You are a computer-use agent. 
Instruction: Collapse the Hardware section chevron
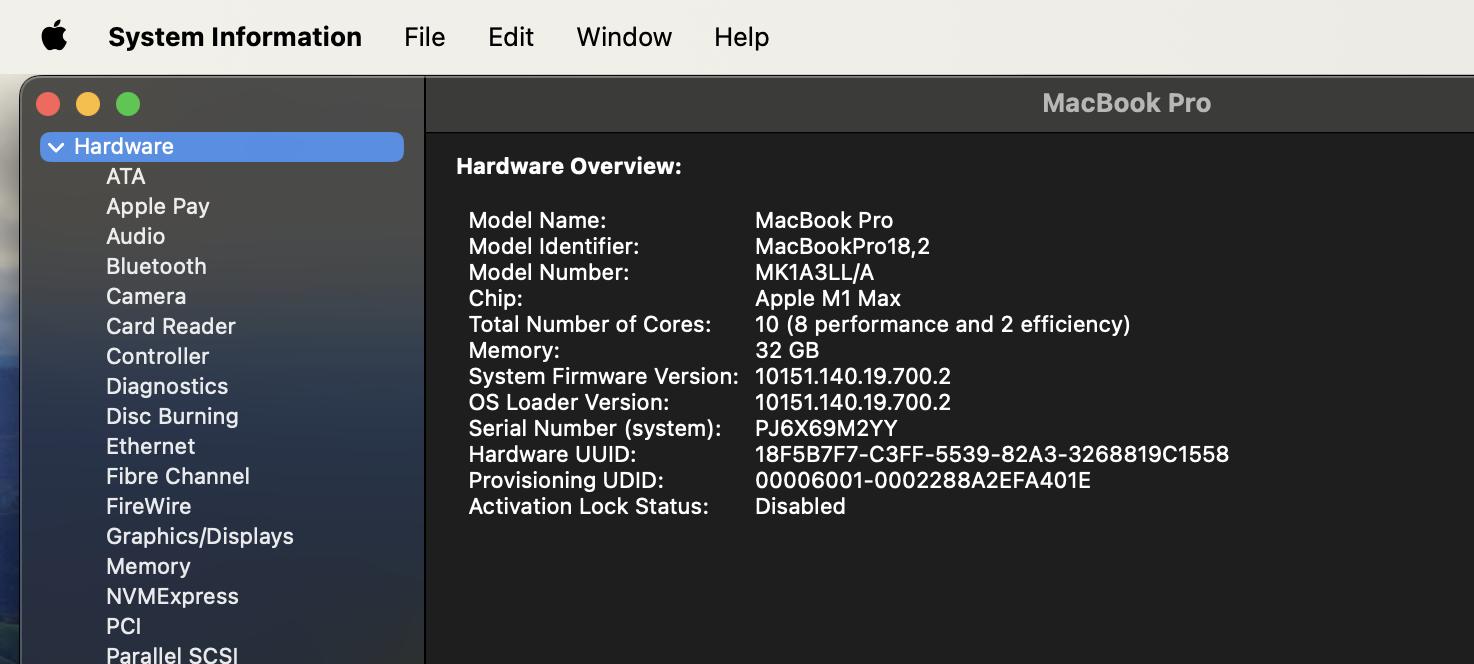point(56,147)
